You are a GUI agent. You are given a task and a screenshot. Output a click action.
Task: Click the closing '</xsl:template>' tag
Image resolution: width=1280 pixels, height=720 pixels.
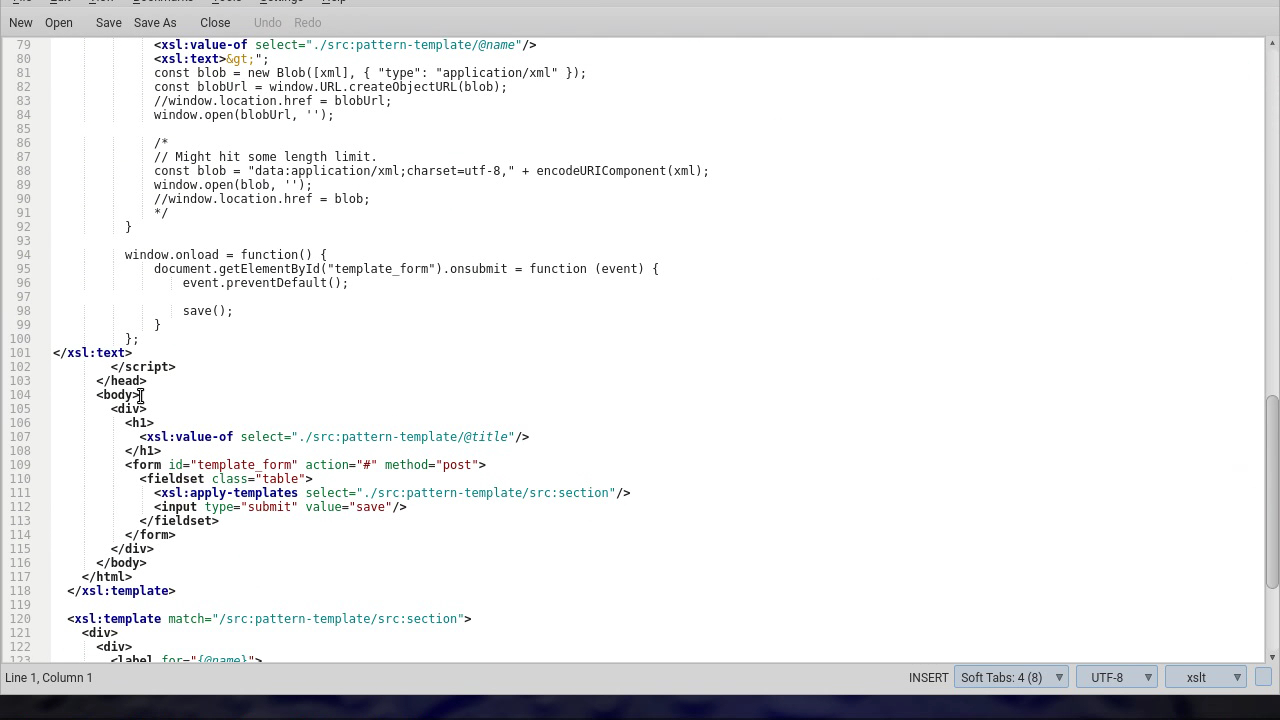point(121,591)
